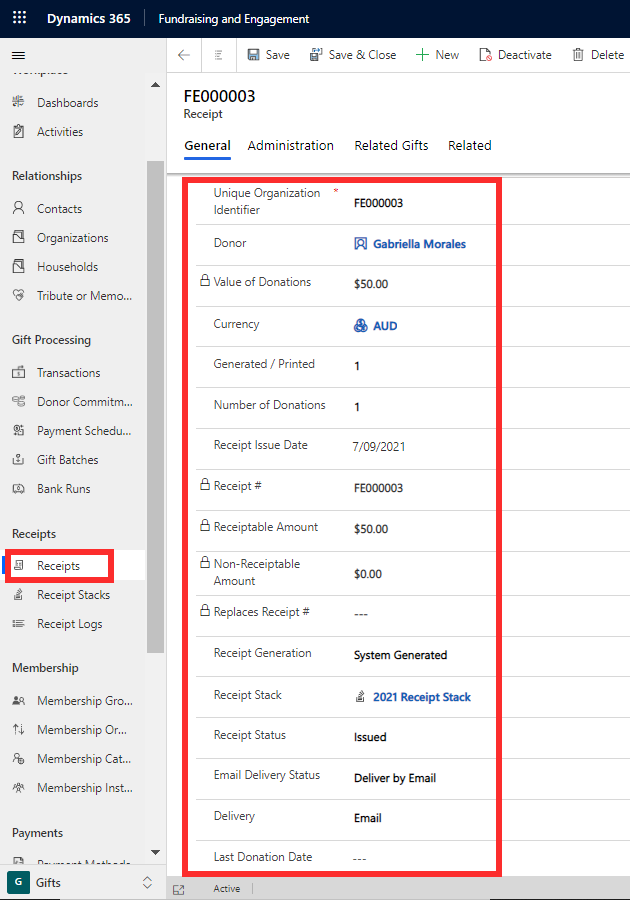Click the plus icon for New
630x900 pixels.
[x=422, y=55]
